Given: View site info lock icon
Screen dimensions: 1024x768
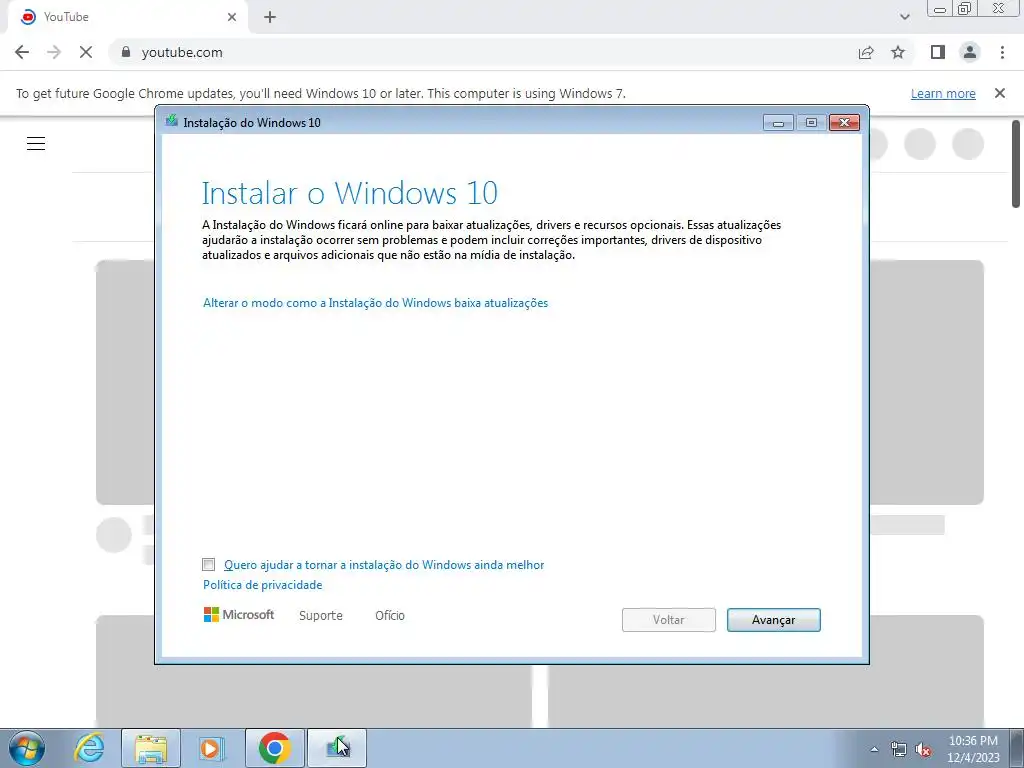Looking at the screenshot, I should [x=126, y=52].
